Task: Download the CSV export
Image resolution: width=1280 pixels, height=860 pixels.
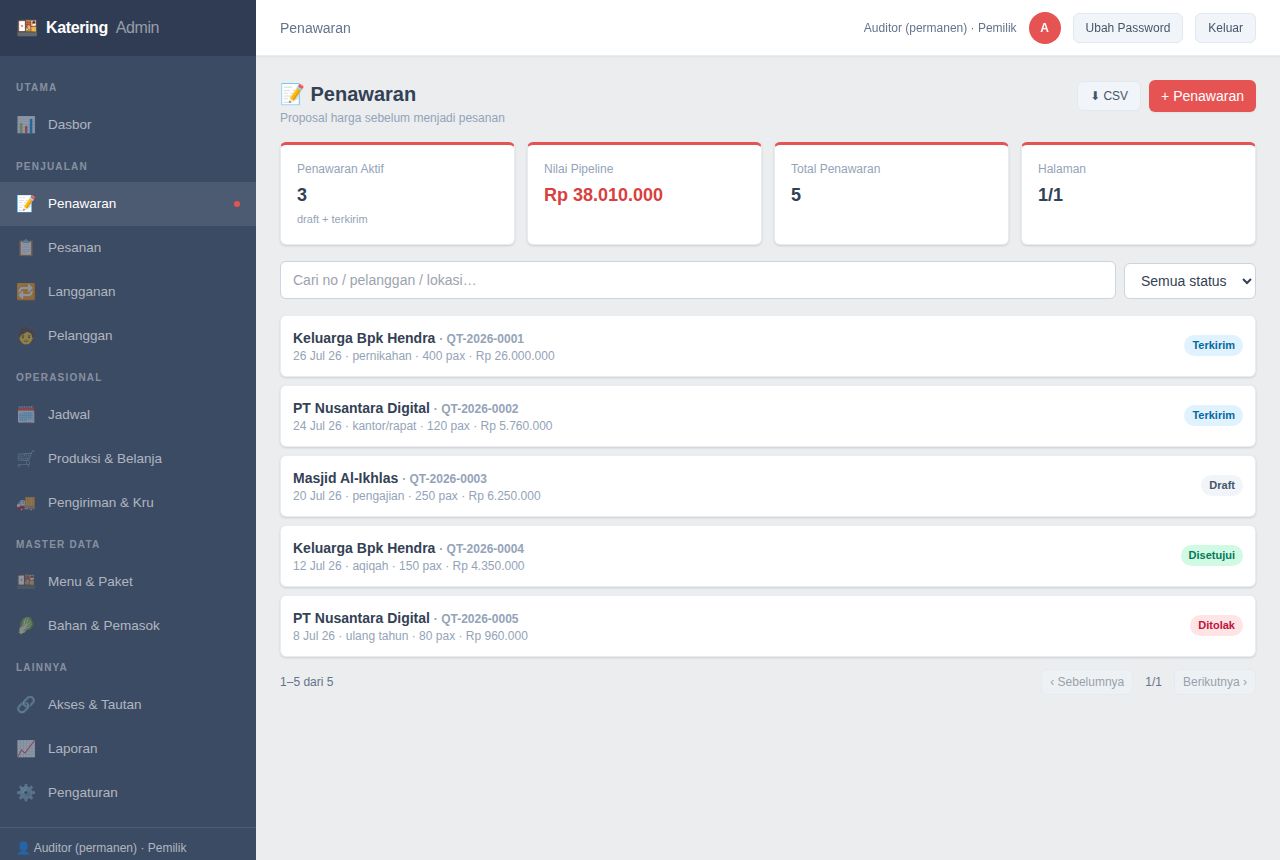Action: click(1109, 96)
